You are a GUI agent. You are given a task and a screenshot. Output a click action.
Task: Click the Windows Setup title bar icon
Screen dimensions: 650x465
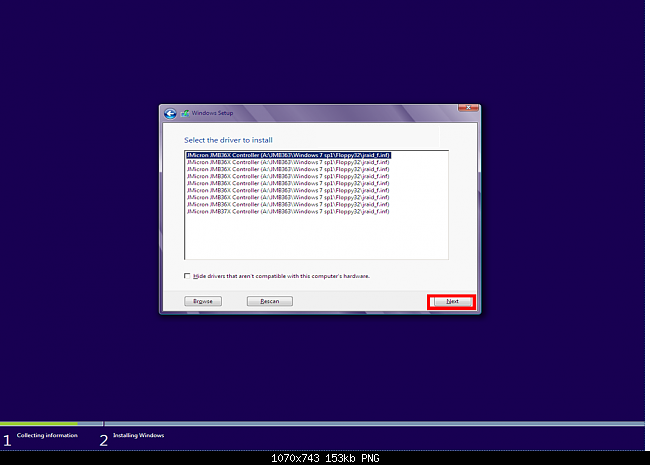185,113
